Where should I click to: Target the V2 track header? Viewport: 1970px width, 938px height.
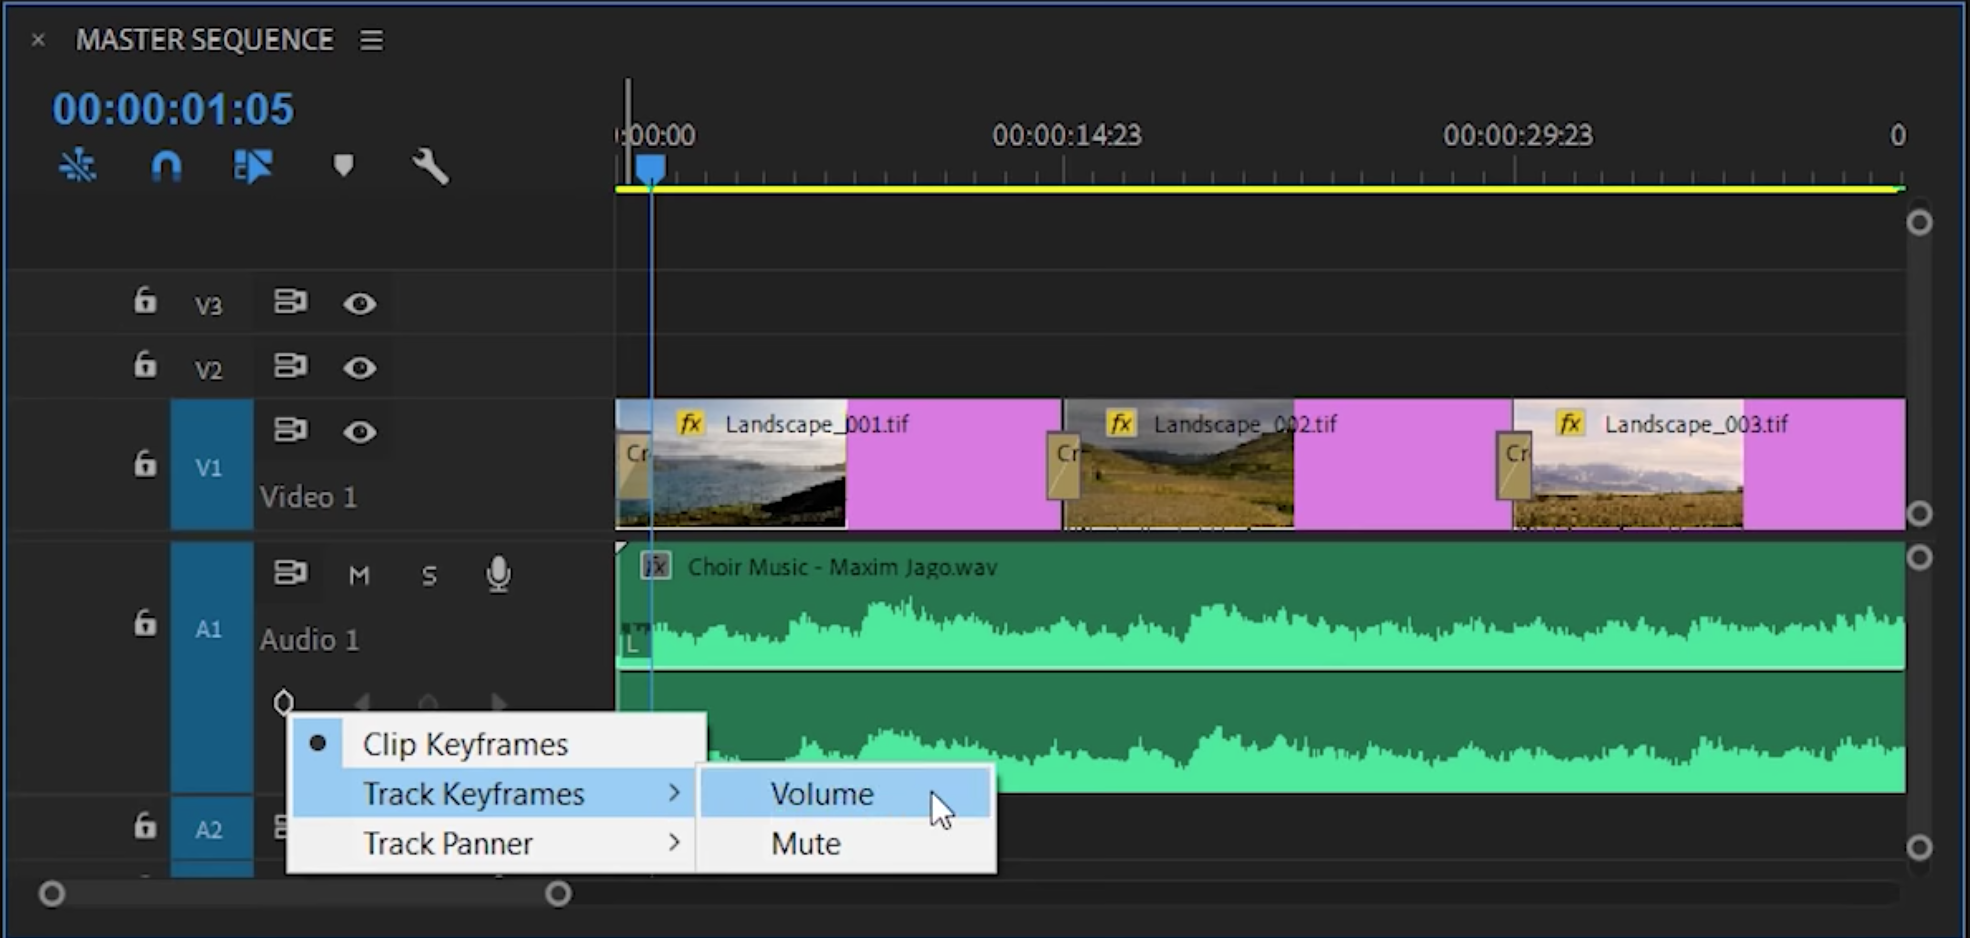(208, 369)
